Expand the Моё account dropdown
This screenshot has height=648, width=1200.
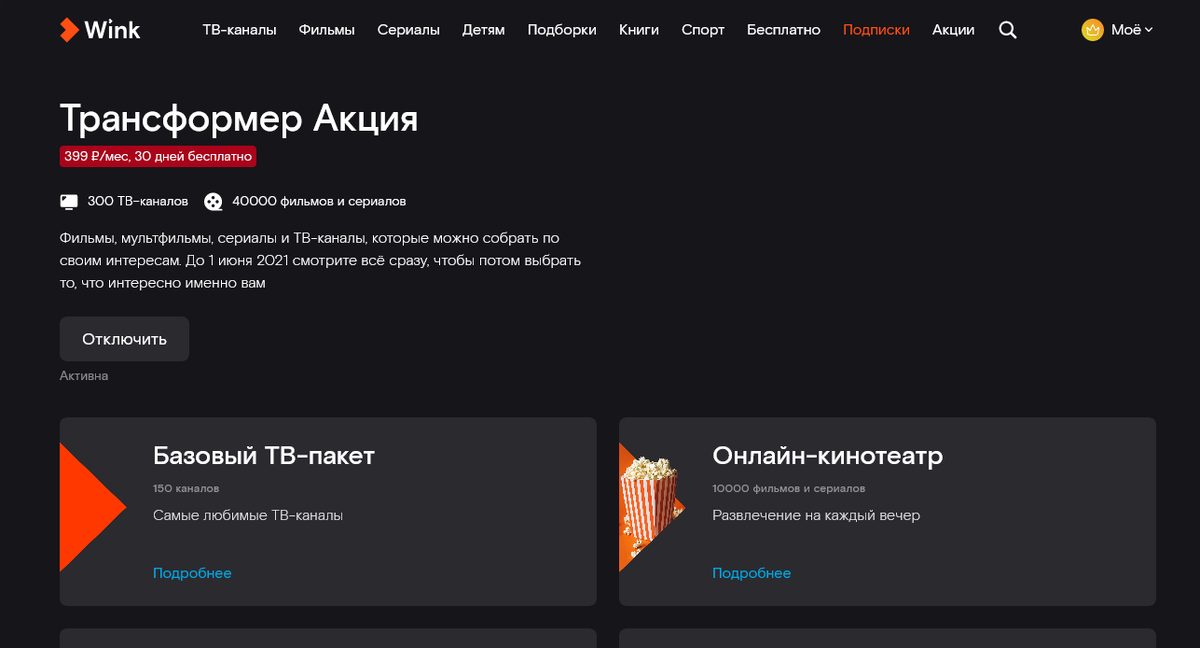(1132, 30)
